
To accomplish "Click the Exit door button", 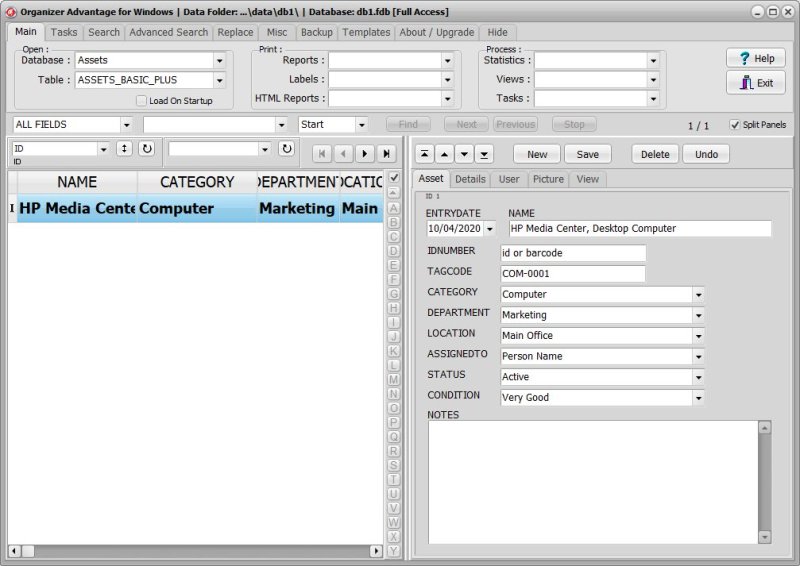I will coord(756,83).
